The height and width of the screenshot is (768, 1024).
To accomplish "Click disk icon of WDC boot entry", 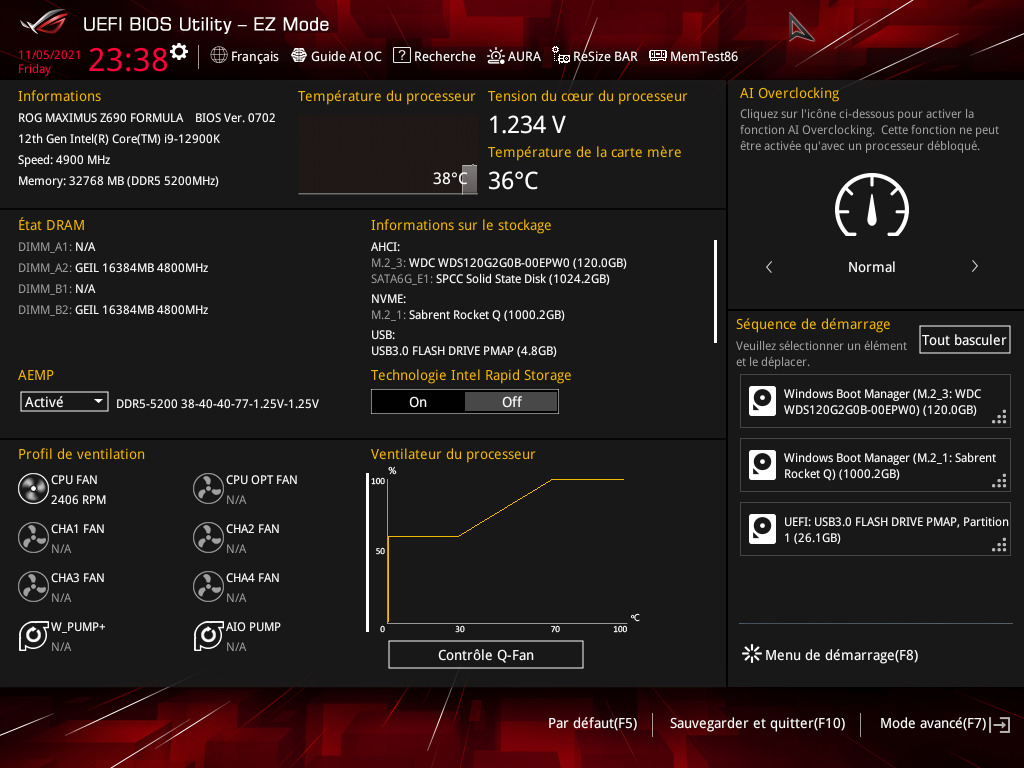I will point(762,401).
